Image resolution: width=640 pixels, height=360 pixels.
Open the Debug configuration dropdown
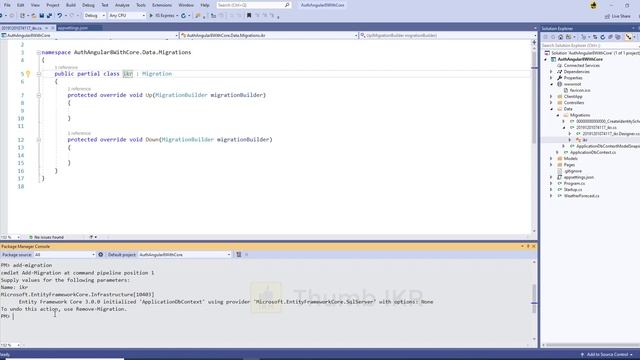[x=94, y=16]
